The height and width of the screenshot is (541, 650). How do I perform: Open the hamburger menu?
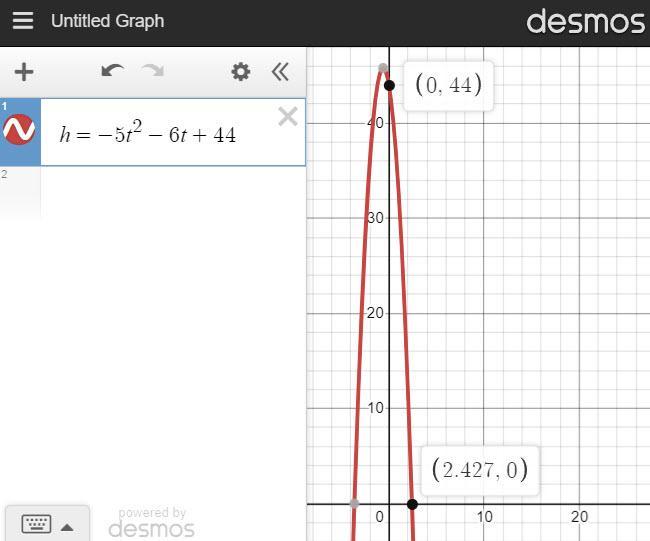pyautogui.click(x=23, y=21)
